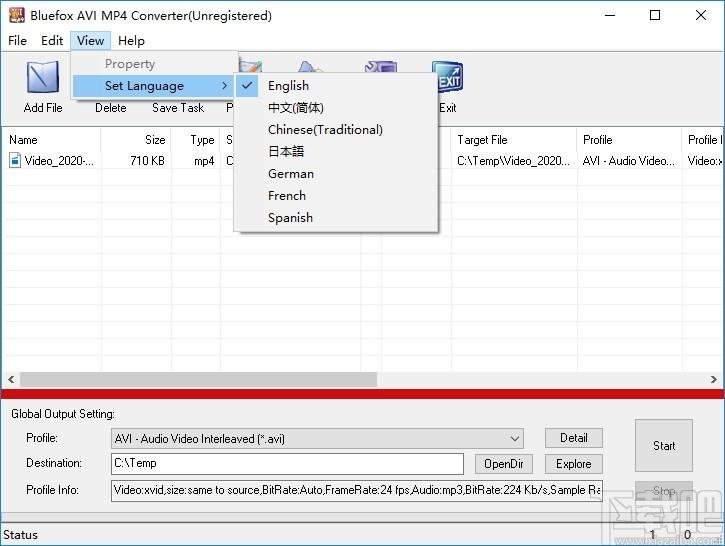
Task: Click the 710 KB size cell
Action: point(147,161)
